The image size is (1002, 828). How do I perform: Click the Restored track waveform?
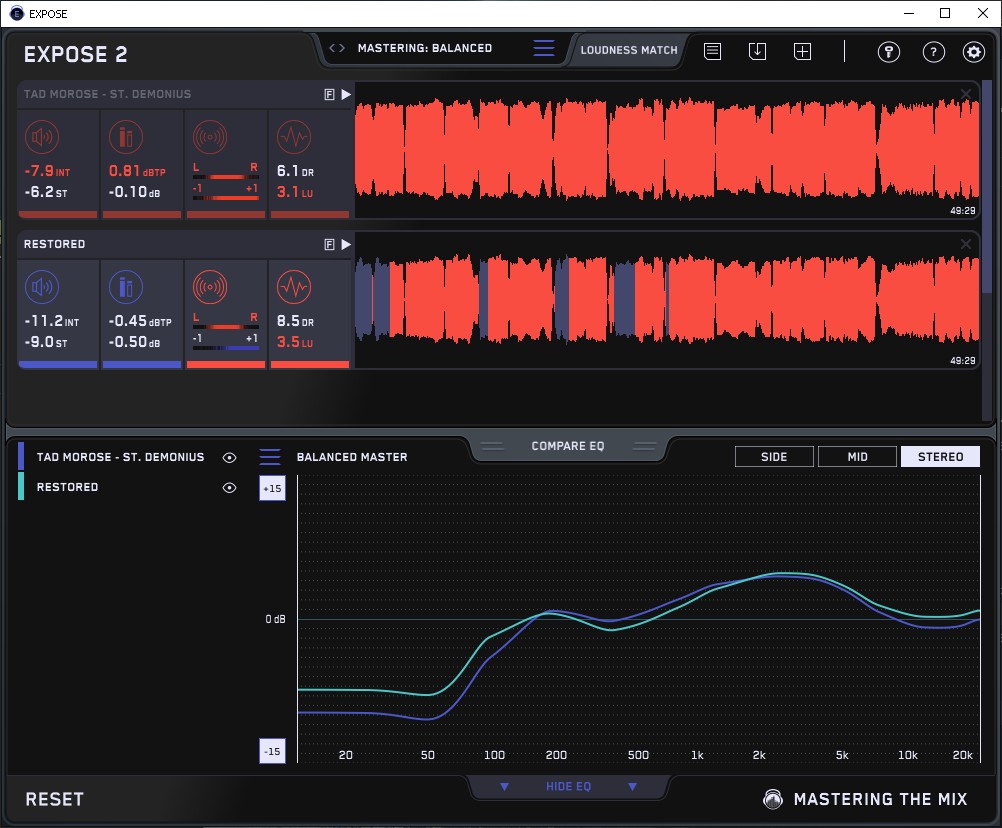(x=665, y=300)
